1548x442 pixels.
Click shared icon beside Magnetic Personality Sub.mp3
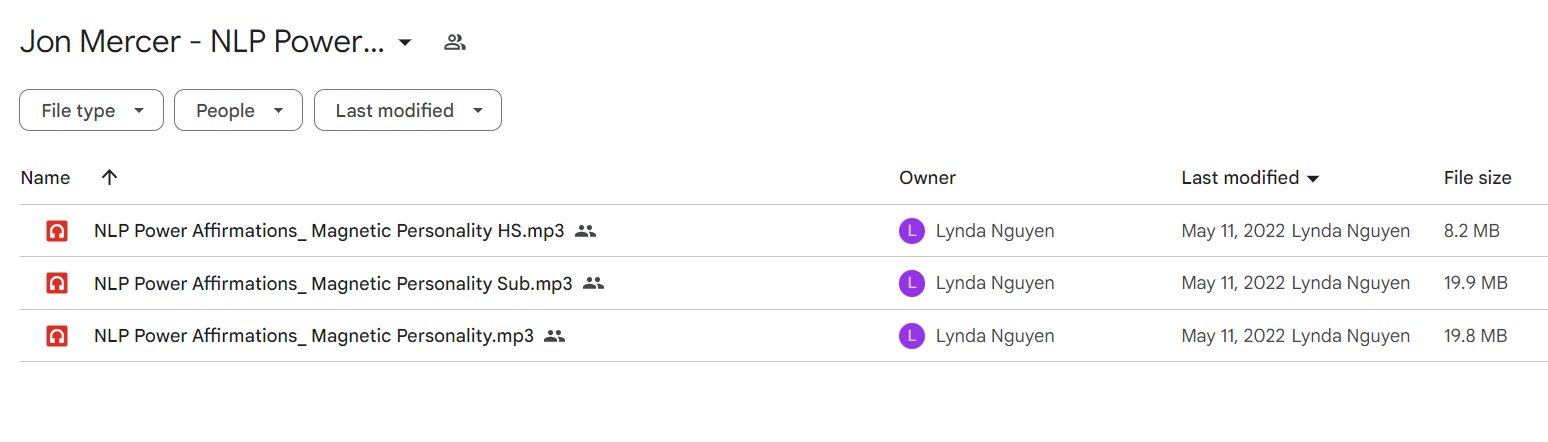tap(594, 283)
